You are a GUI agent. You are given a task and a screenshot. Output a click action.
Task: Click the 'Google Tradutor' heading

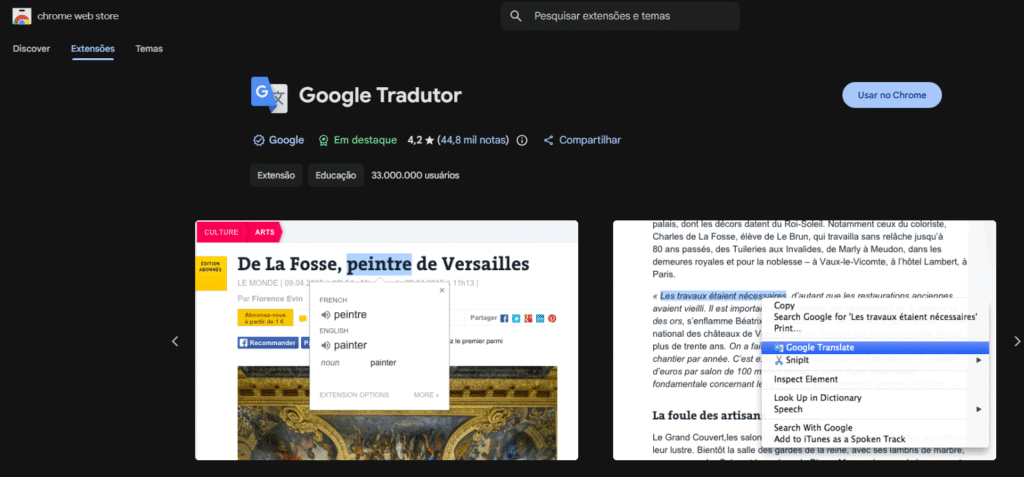coord(380,95)
